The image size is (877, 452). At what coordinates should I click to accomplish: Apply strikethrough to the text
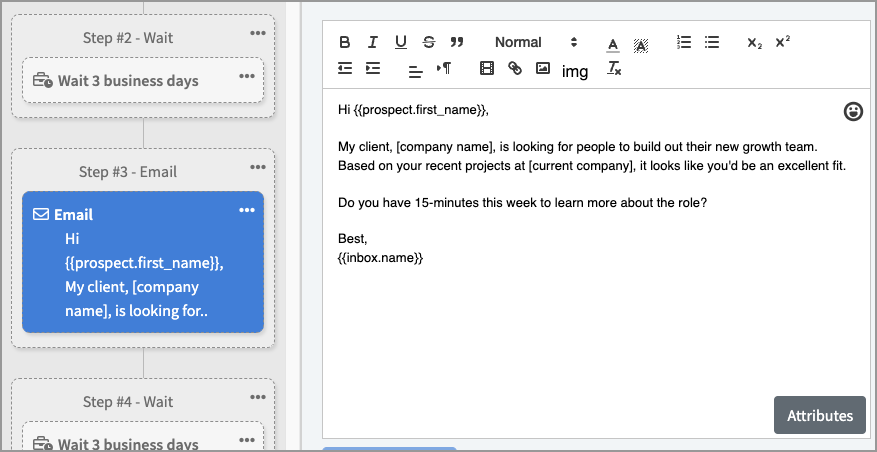(x=429, y=42)
